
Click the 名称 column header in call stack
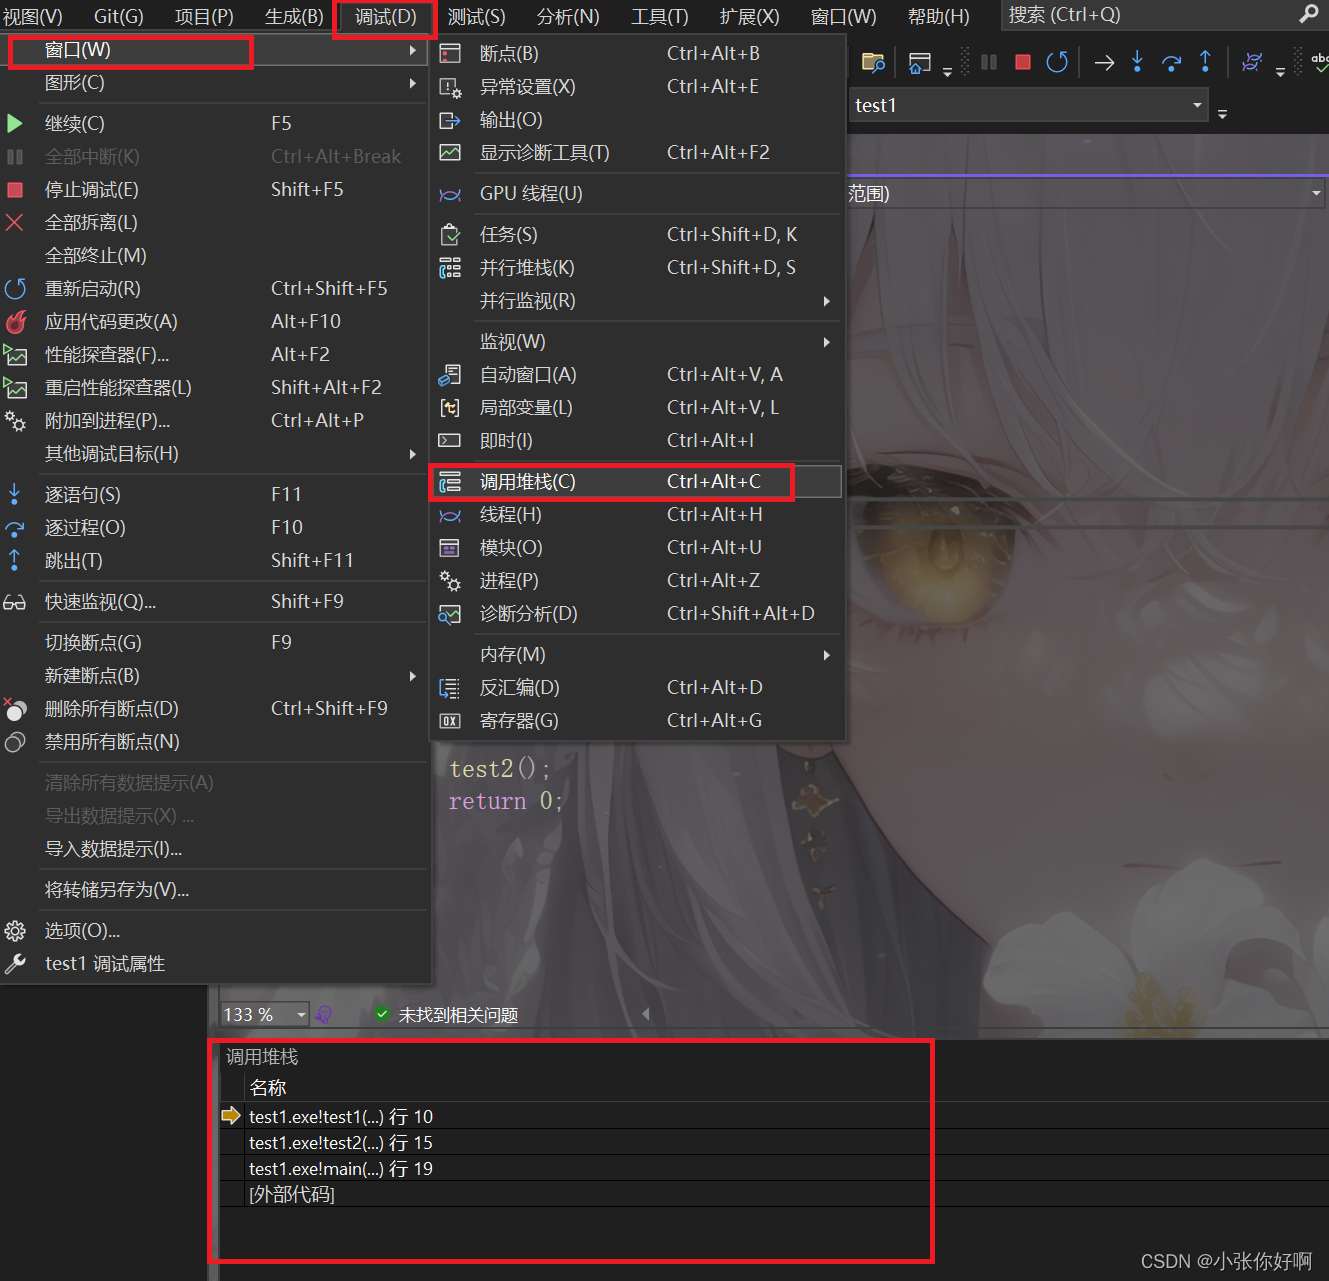click(x=268, y=1088)
